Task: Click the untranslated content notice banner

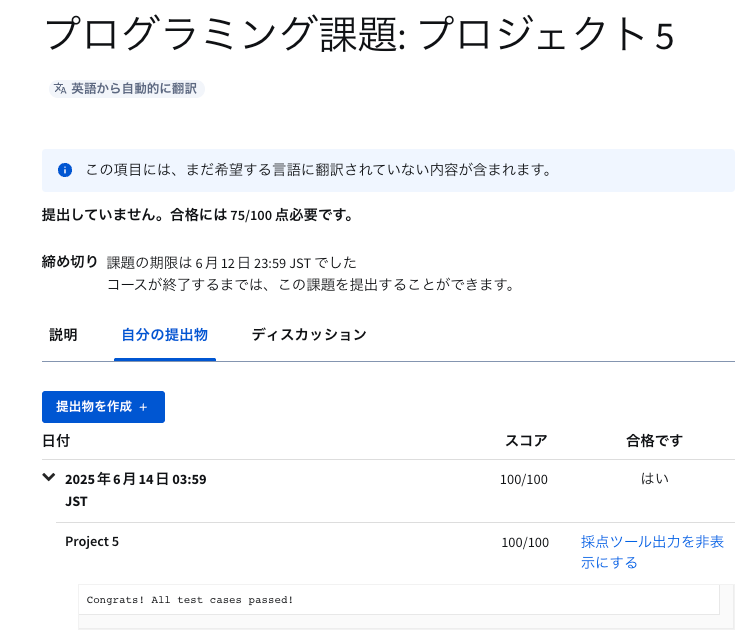Action: point(388,170)
